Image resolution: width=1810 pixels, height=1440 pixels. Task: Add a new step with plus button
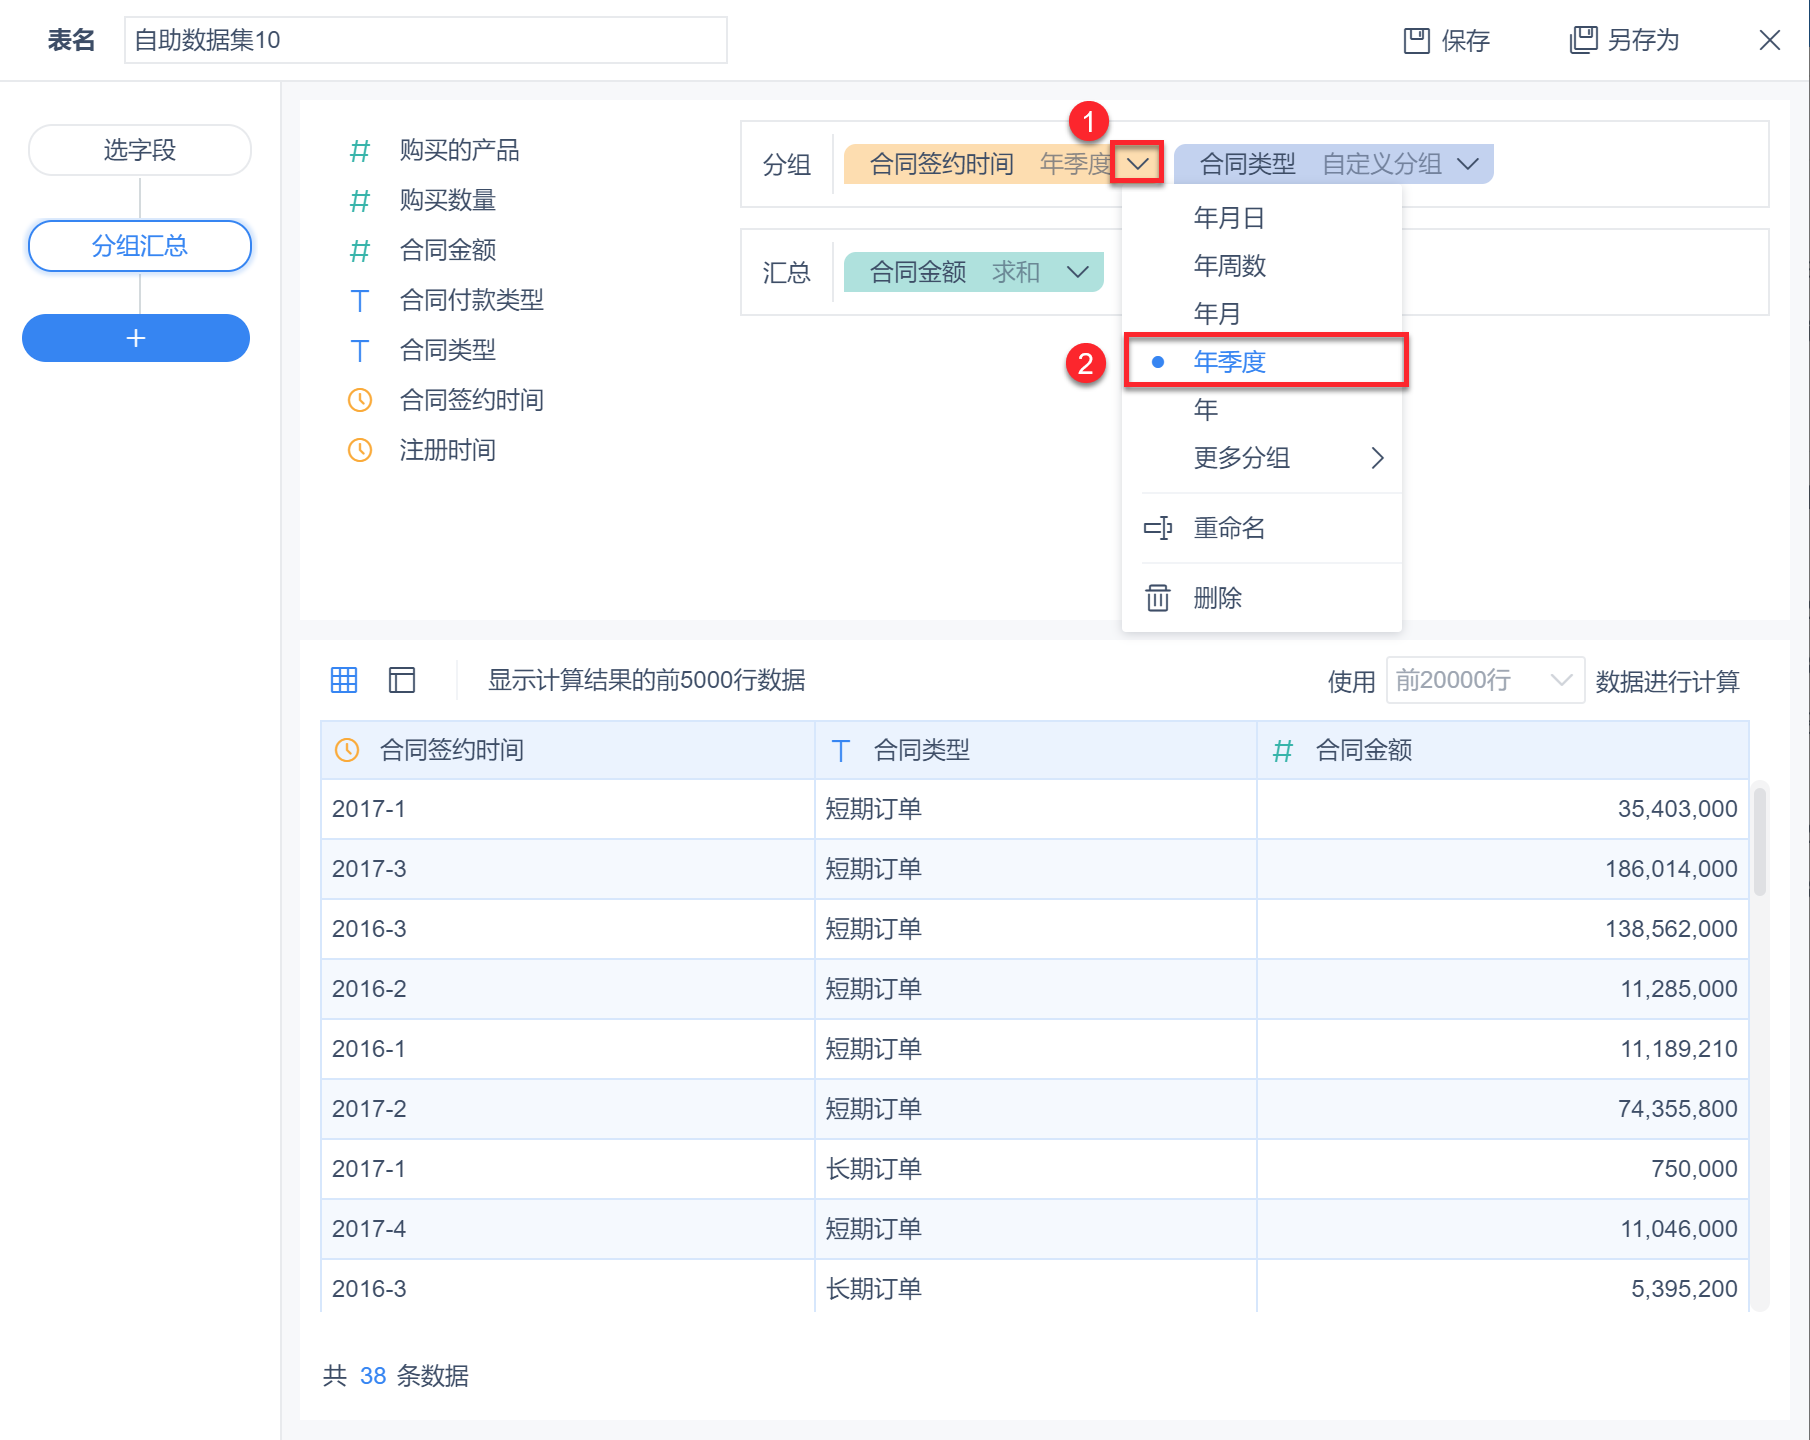click(x=136, y=338)
